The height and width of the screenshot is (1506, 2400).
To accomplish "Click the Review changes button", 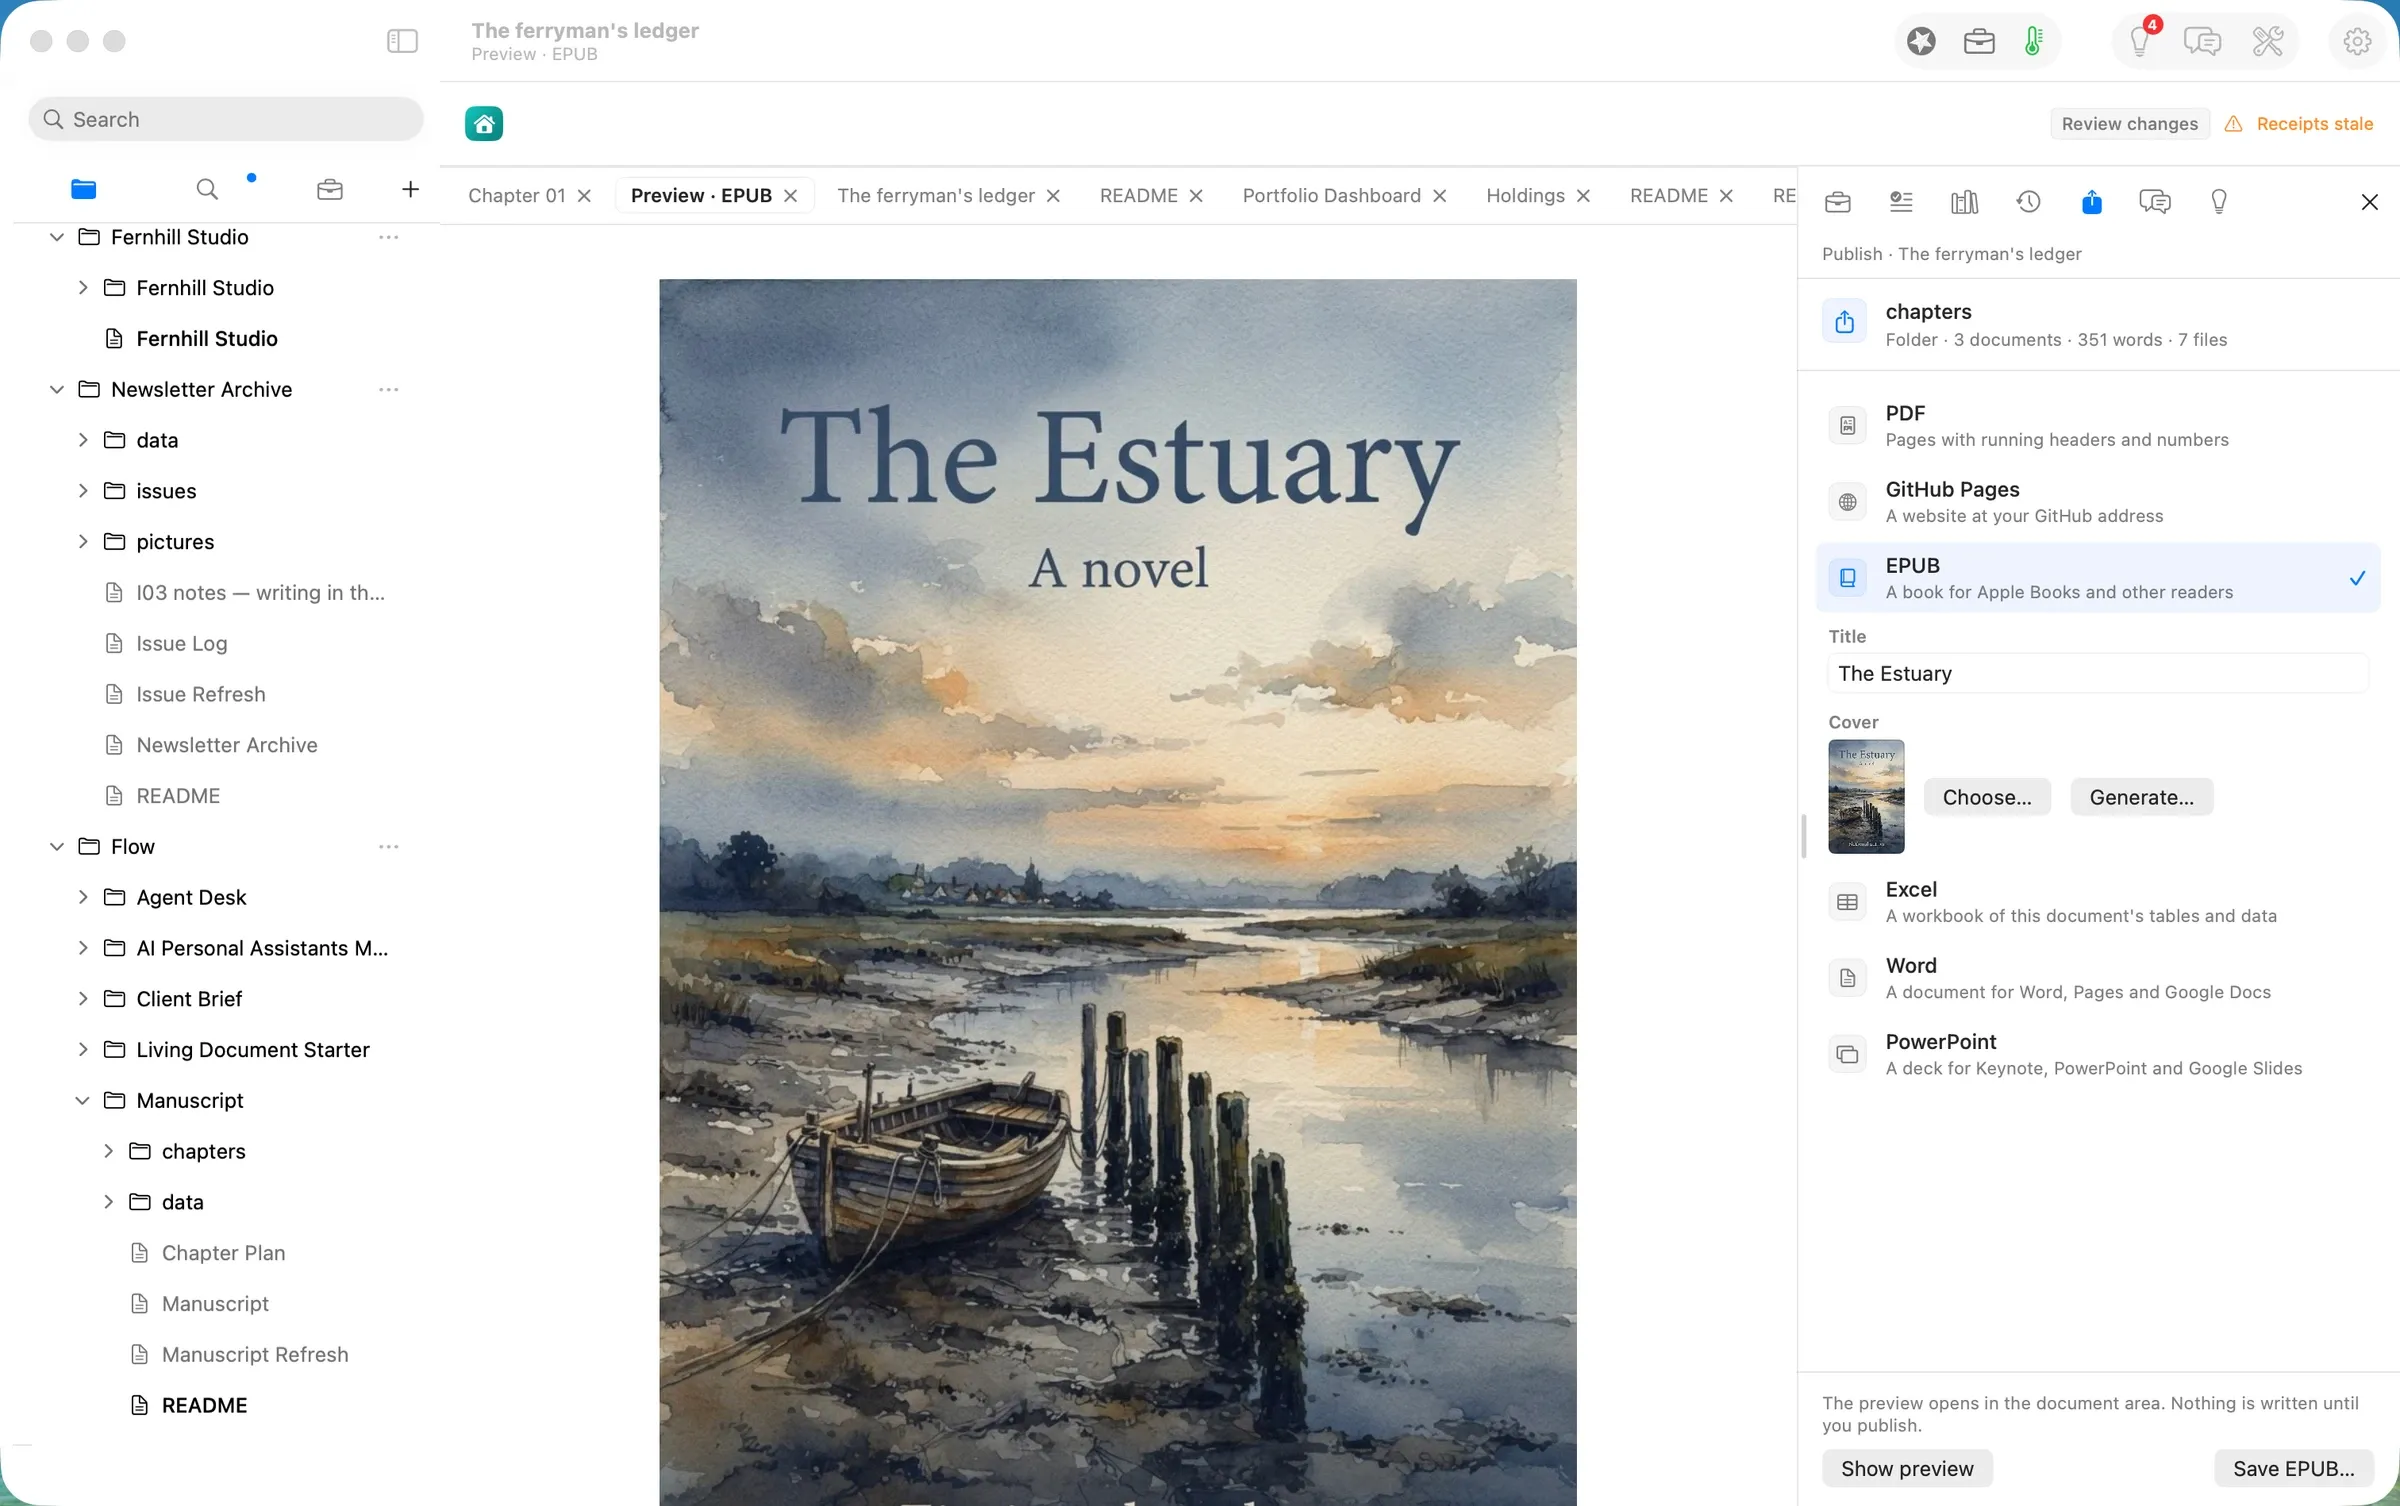I will [2129, 123].
